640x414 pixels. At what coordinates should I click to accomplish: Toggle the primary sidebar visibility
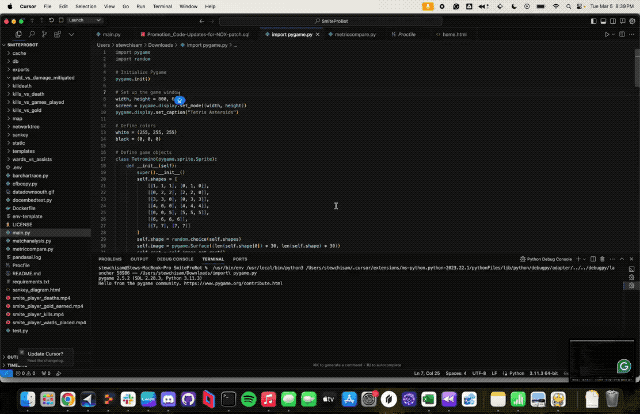[x=593, y=21]
